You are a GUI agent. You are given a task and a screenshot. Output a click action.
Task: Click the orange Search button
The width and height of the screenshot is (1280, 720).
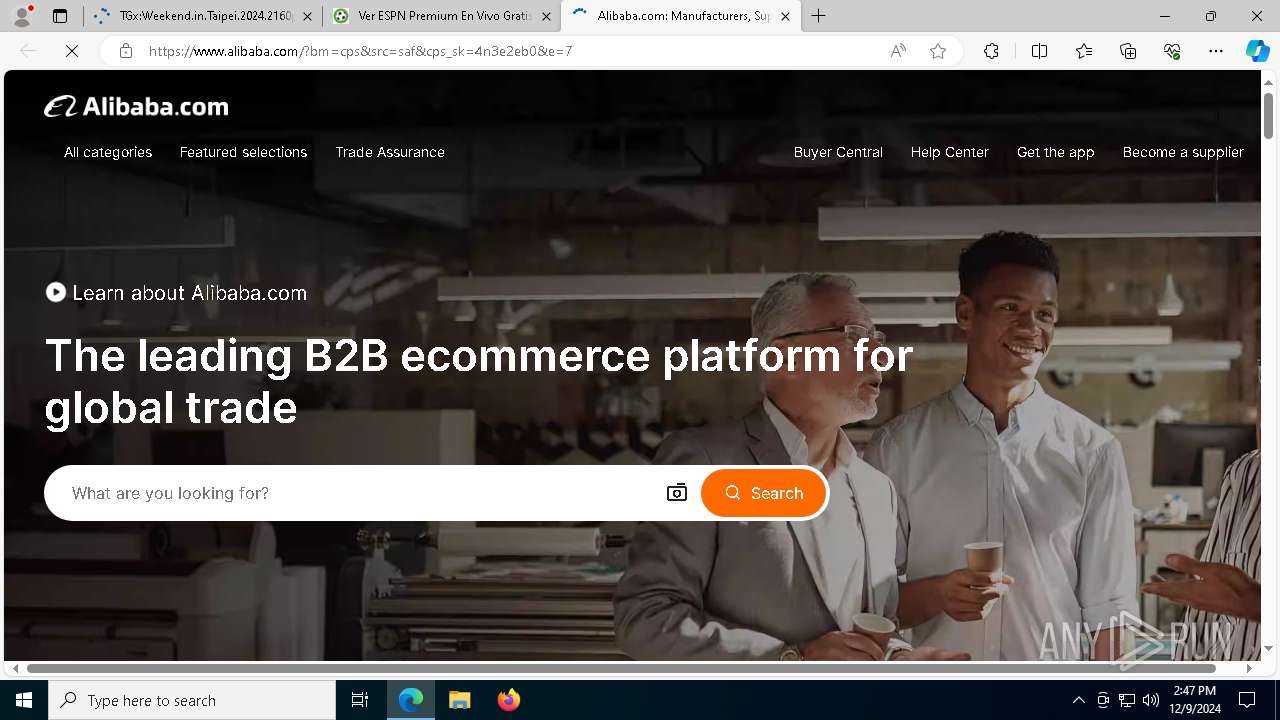point(764,493)
